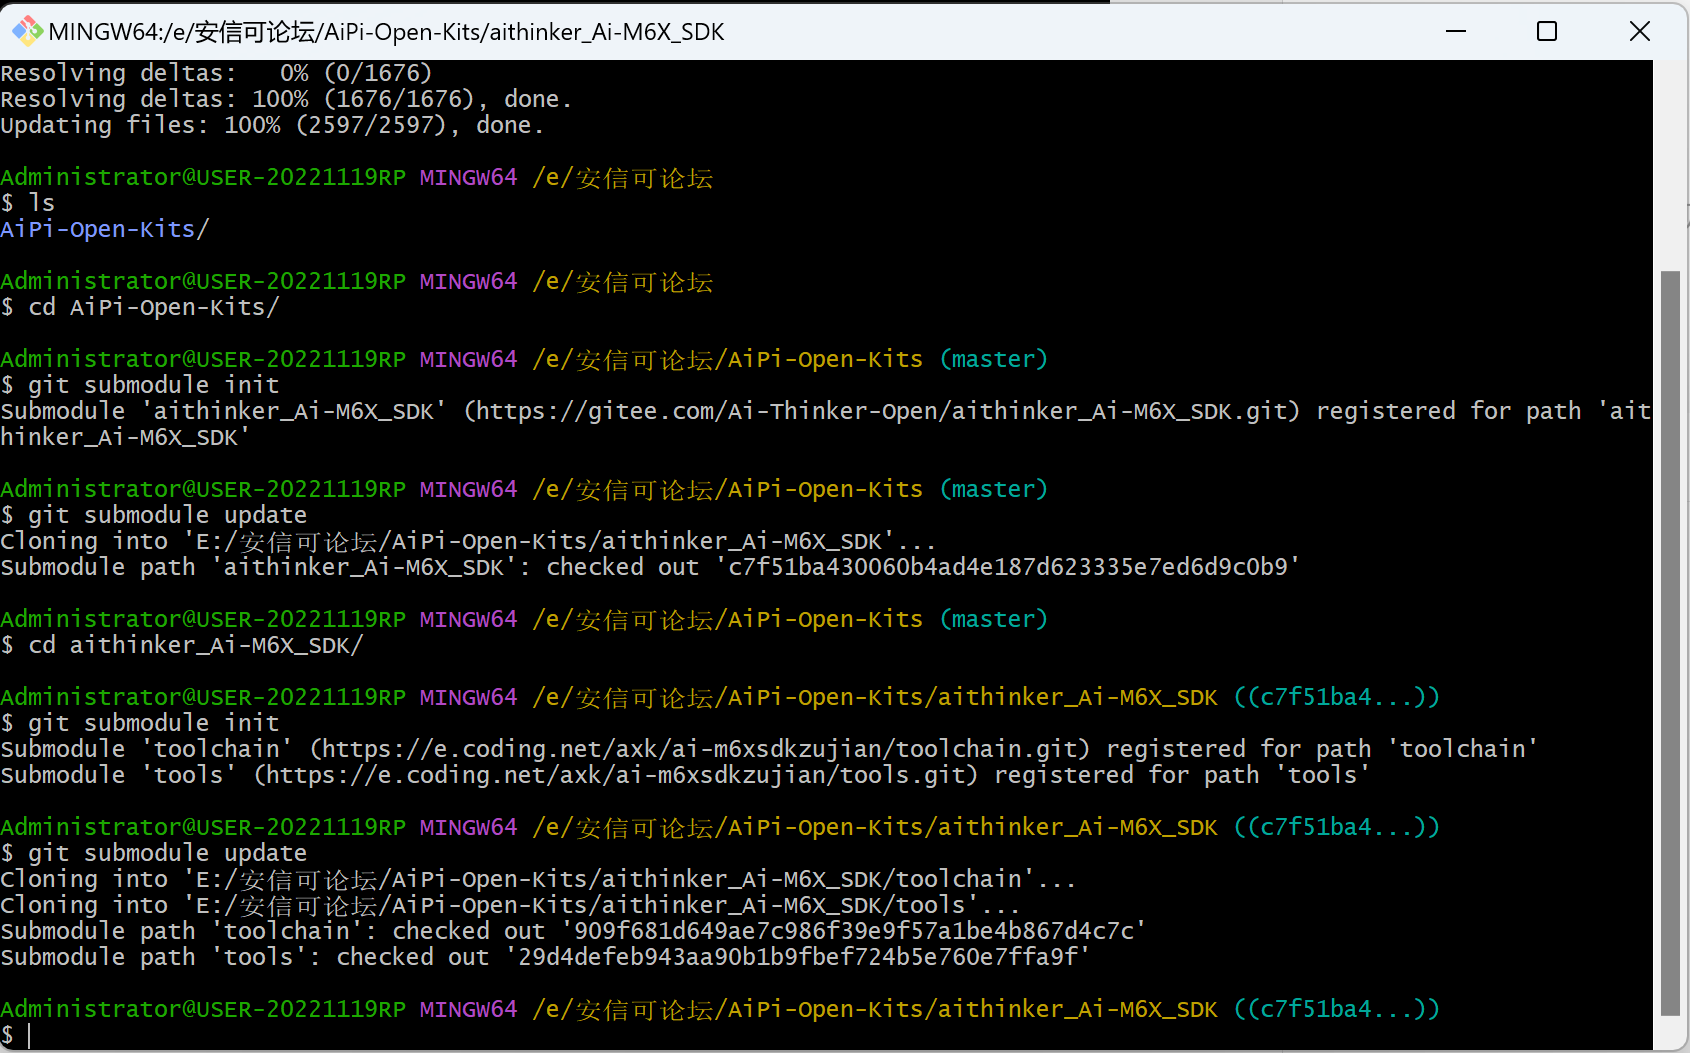Click the 'cd aithinker_Ai-M6X_SDK/' command line
Screen dimensions: 1690x1053
click(x=182, y=645)
